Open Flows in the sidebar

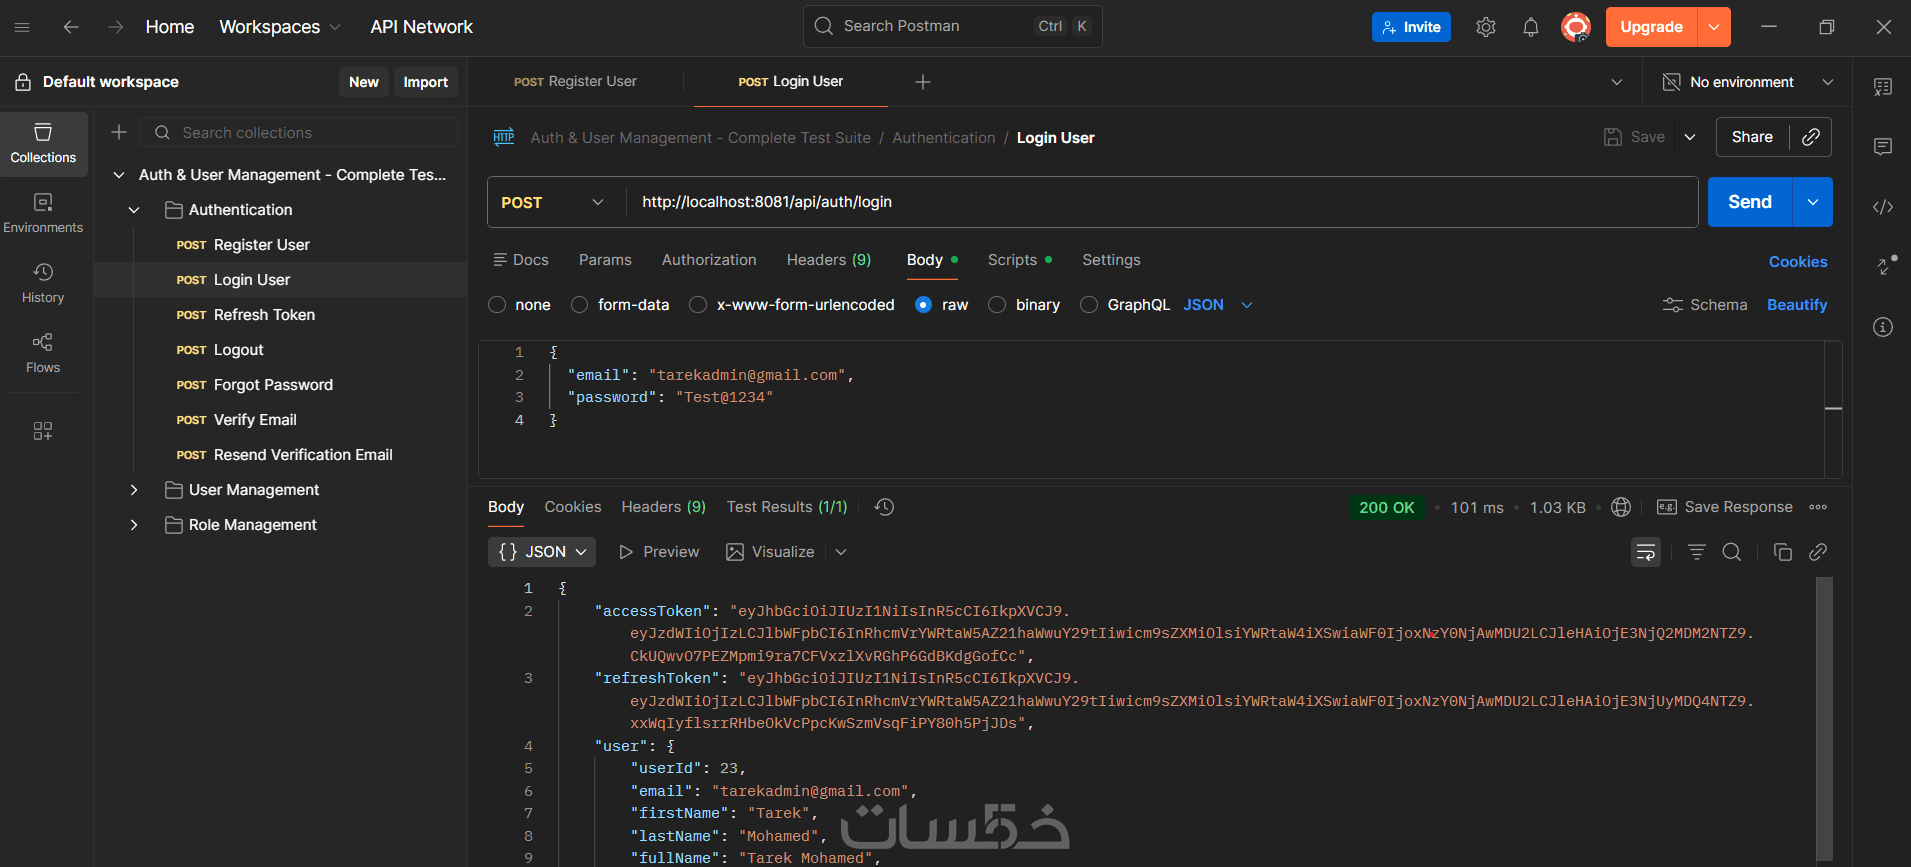43,354
